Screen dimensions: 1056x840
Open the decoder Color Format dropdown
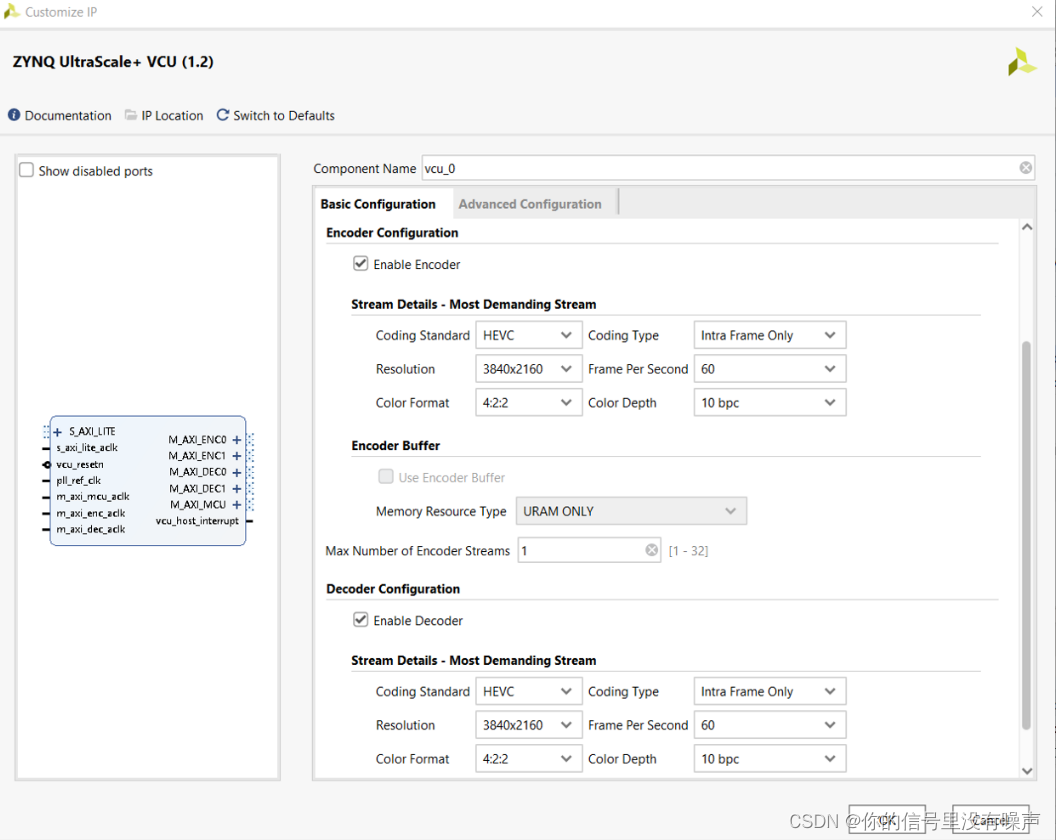coord(529,758)
